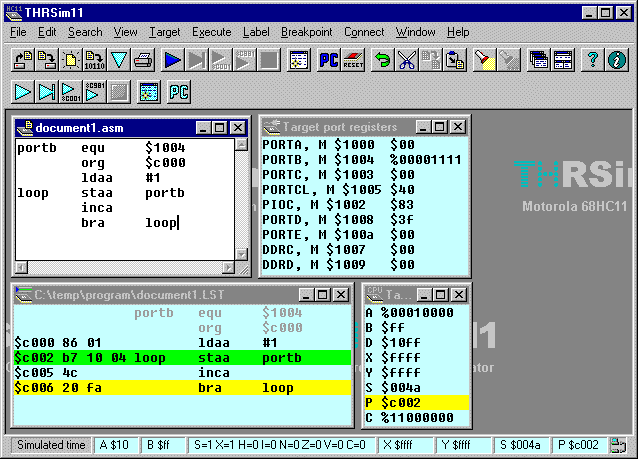Click the Paste clipboard icon
The image size is (638, 459).
[455, 59]
